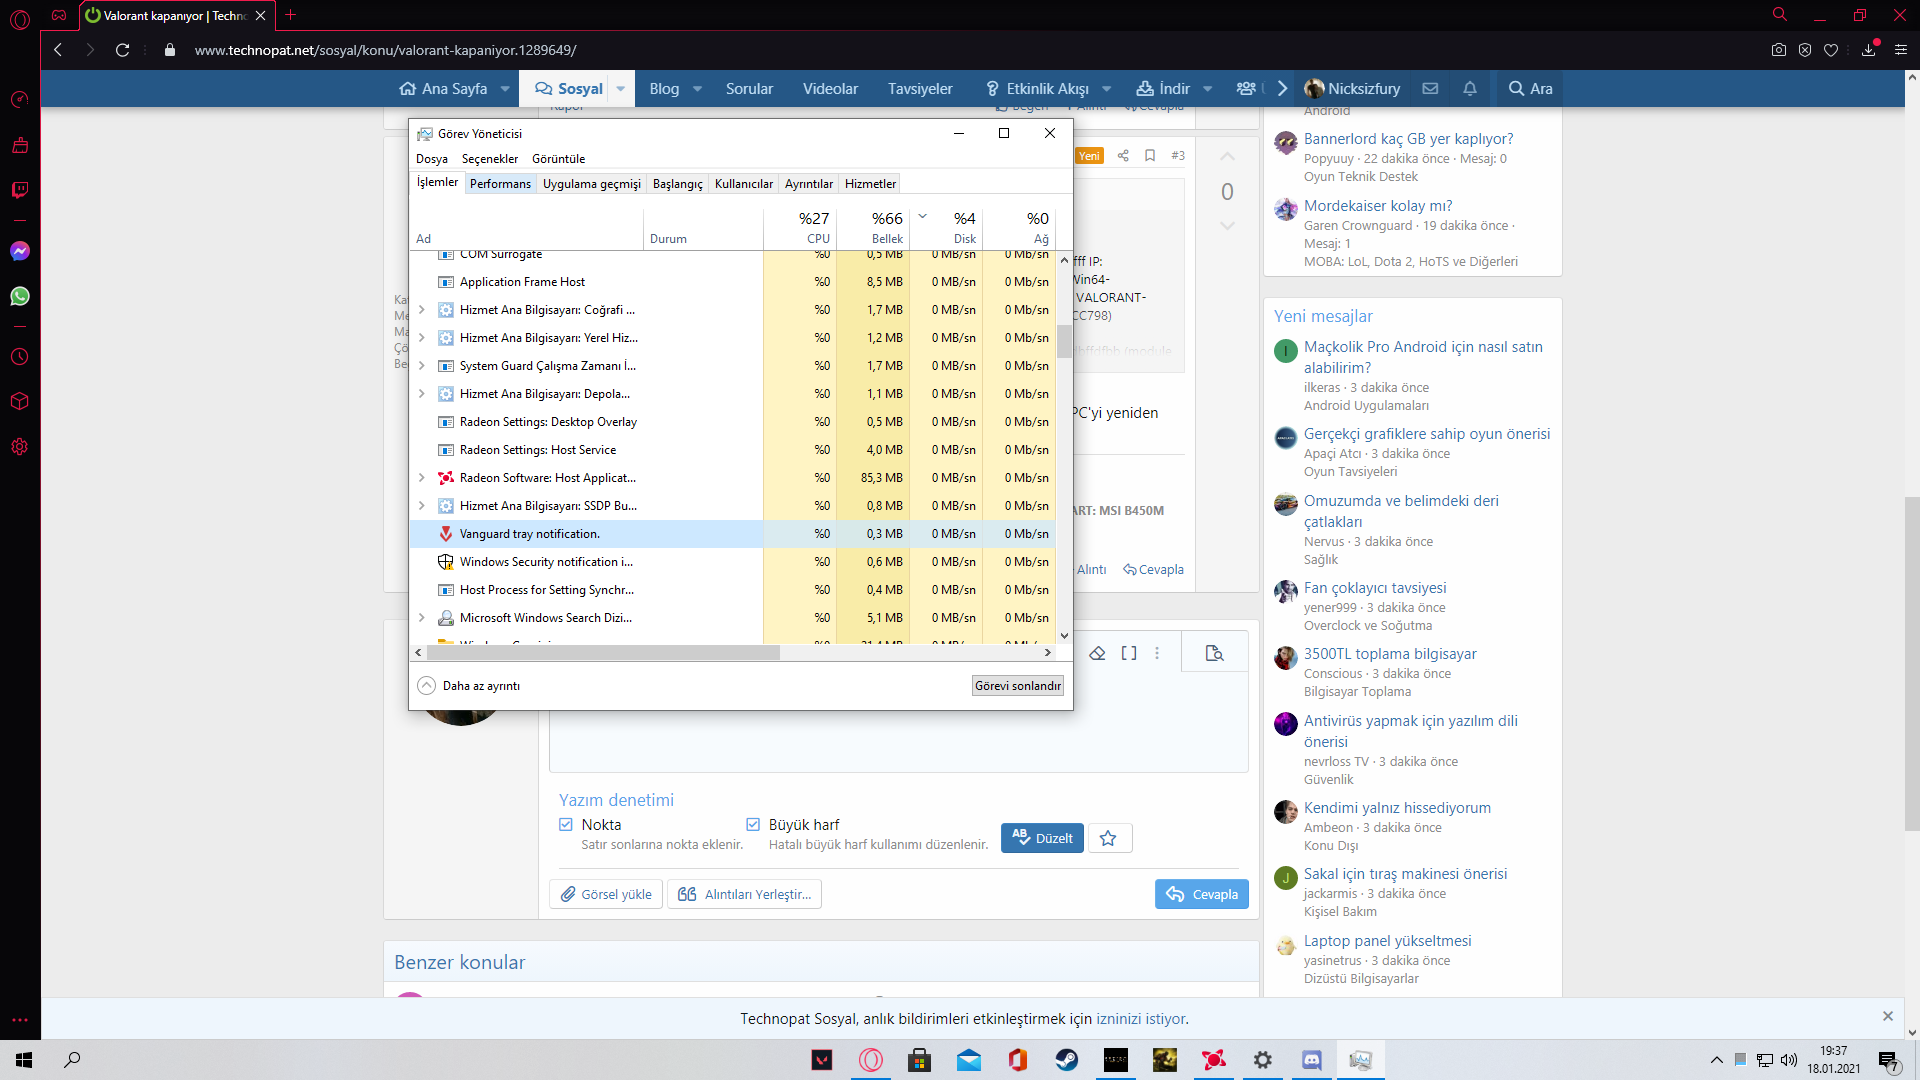The image size is (1920, 1080).
Task: Open the Seçenekler menu
Action: coord(489,159)
